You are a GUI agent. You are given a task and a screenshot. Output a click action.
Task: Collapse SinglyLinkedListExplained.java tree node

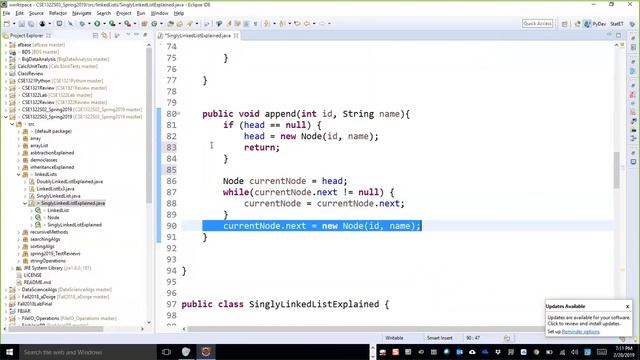25,203
